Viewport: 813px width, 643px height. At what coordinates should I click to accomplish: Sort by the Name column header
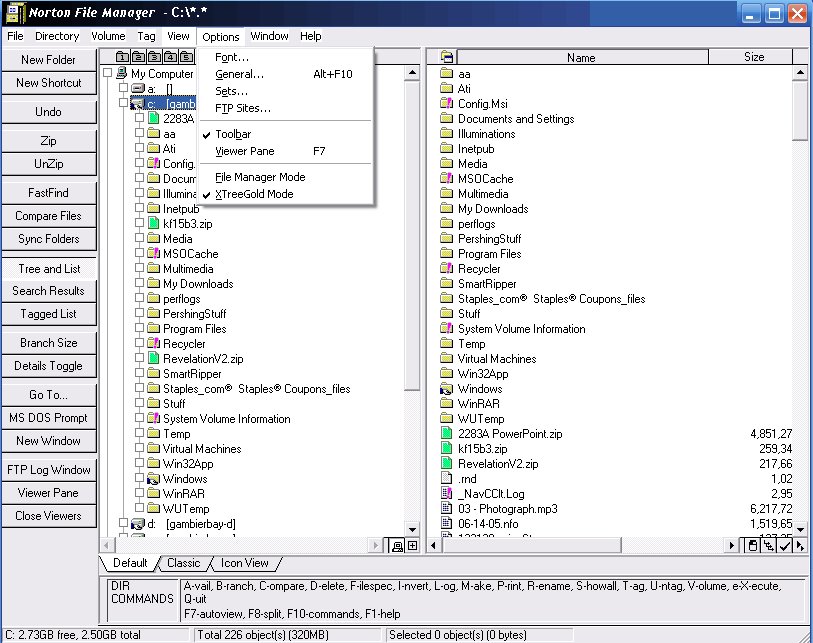pyautogui.click(x=582, y=57)
